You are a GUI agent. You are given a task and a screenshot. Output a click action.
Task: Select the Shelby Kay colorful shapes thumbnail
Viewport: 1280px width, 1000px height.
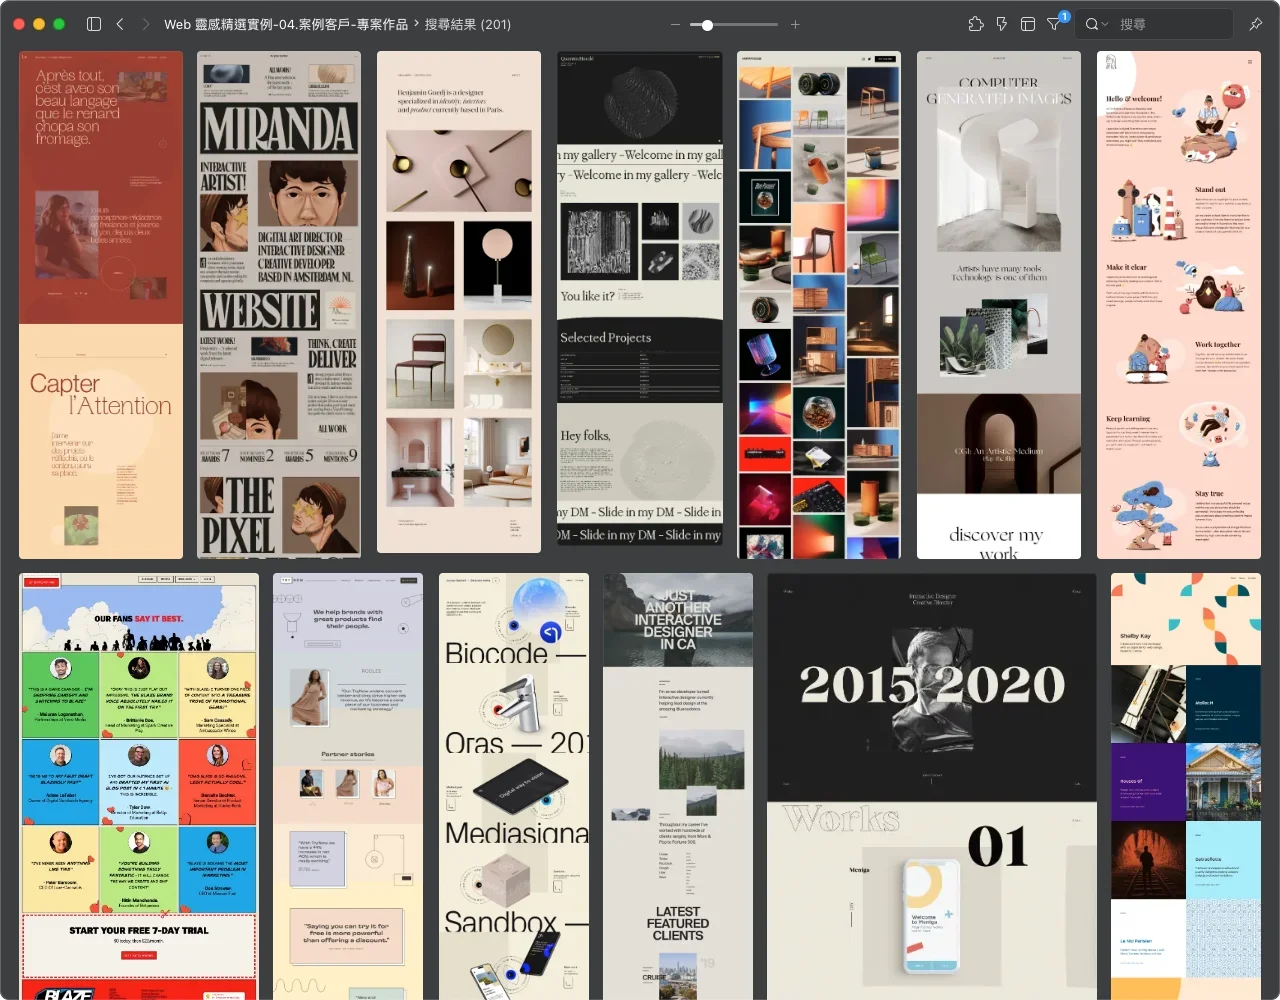click(x=1186, y=786)
